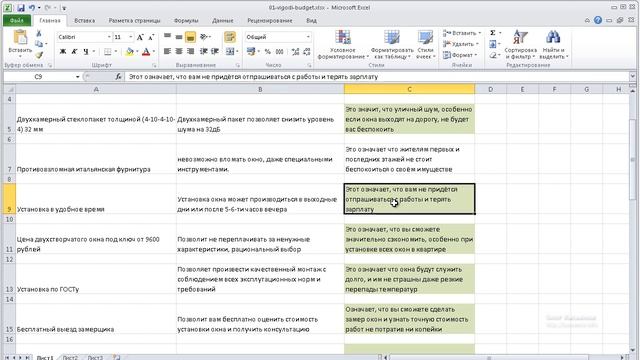Click the Вставить cells button
640x360 pixels.
(x=462, y=33)
